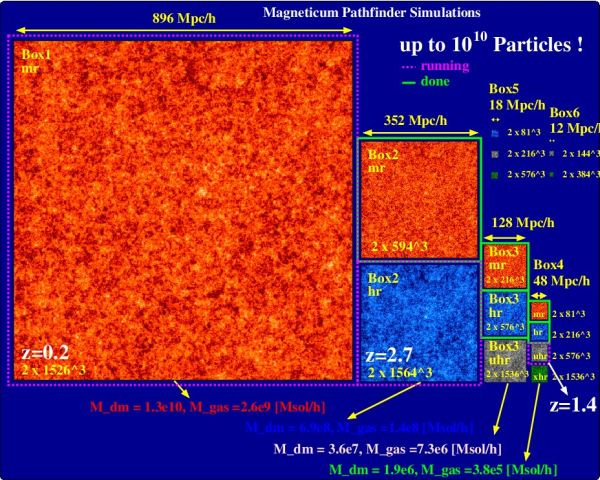The height and width of the screenshot is (480, 600).
Task: Click the small Box4 uhr square
Action: (x=540, y=353)
